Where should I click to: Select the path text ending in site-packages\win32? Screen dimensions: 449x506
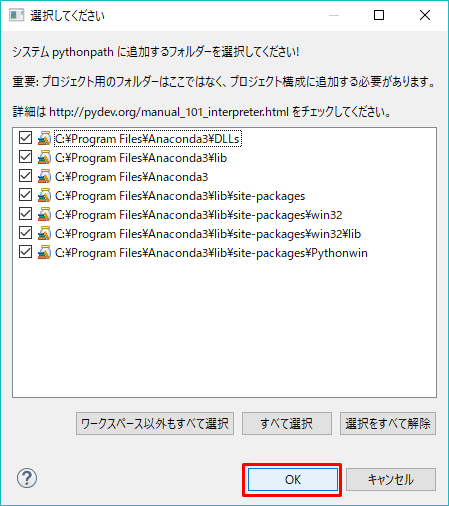pyautogui.click(x=199, y=215)
